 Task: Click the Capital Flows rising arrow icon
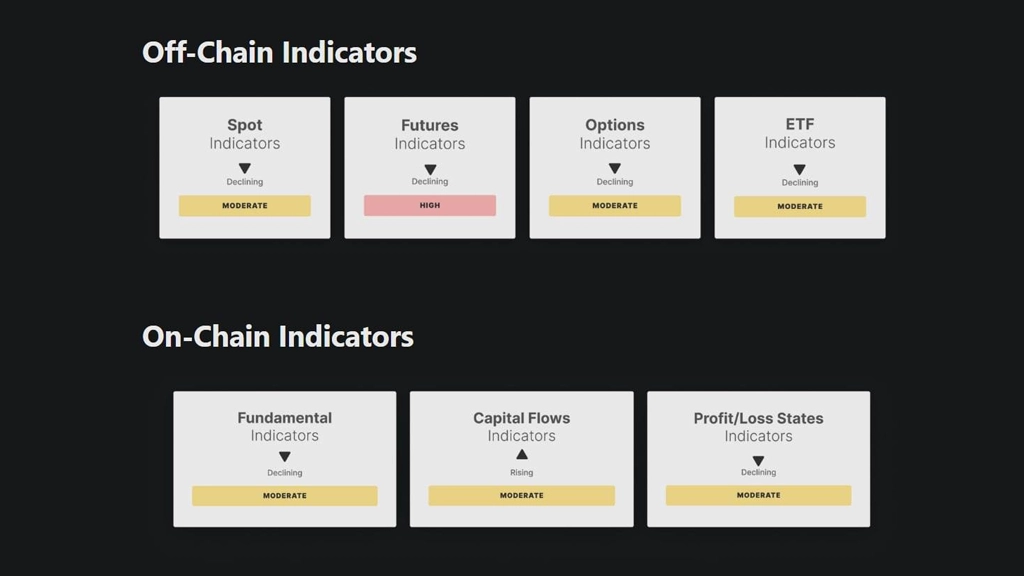pyautogui.click(x=521, y=454)
